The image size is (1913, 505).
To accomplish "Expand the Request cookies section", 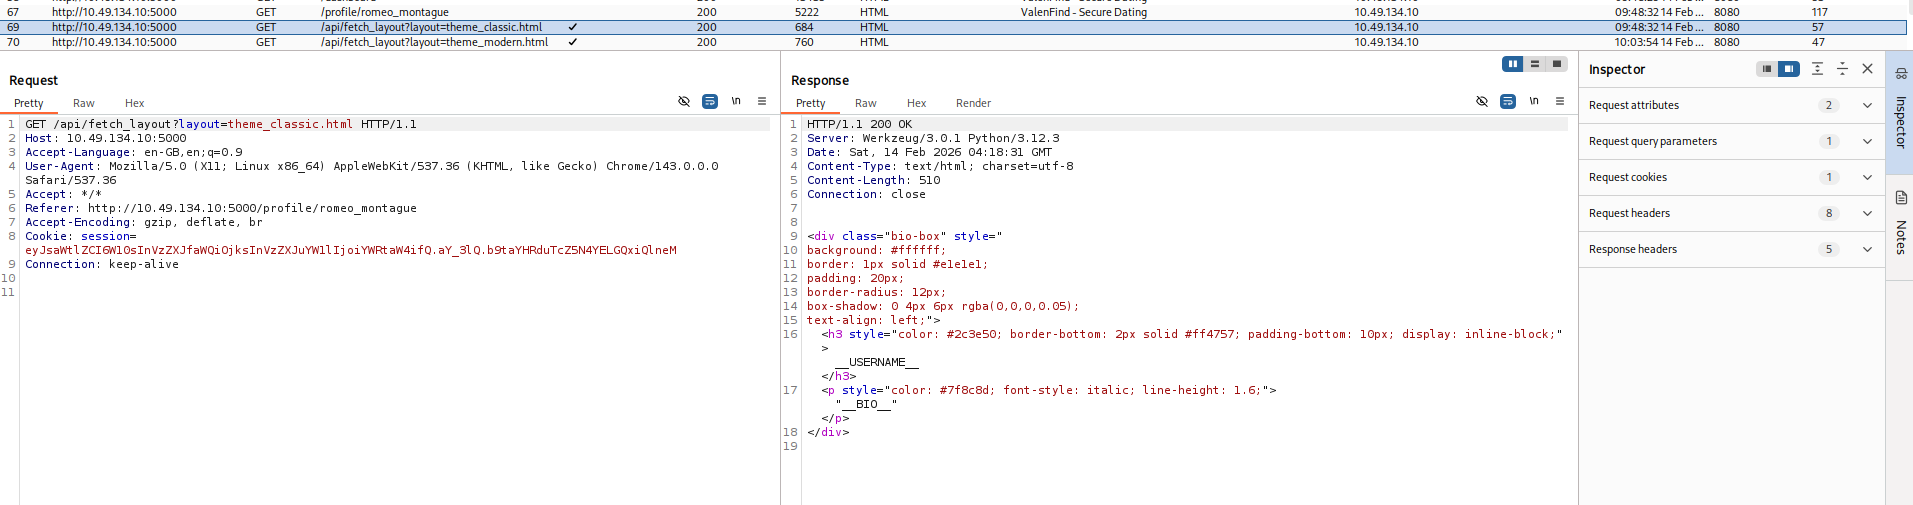I will point(1867,177).
